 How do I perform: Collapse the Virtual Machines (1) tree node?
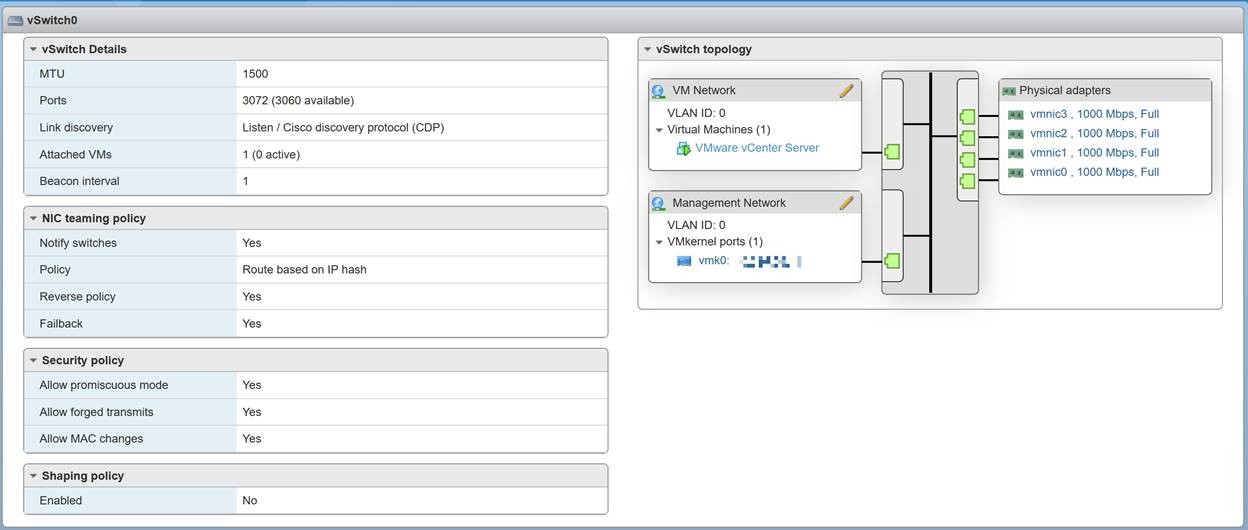tap(660, 130)
